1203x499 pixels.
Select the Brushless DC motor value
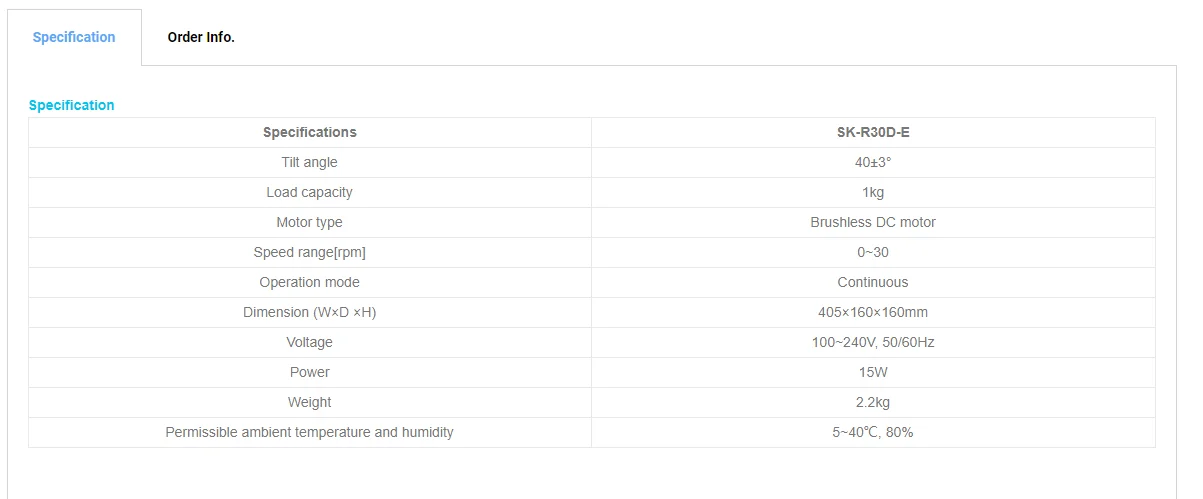coord(873,222)
